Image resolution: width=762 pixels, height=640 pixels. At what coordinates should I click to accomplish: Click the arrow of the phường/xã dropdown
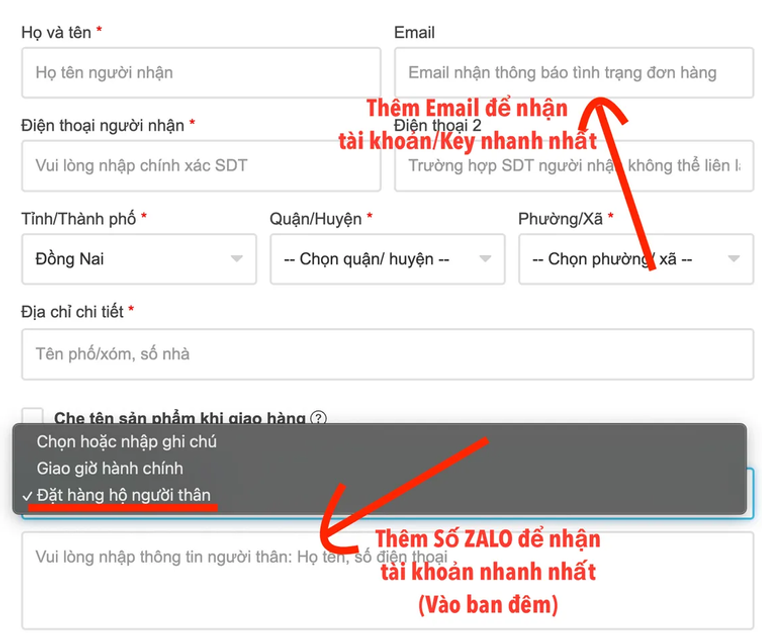click(734, 259)
